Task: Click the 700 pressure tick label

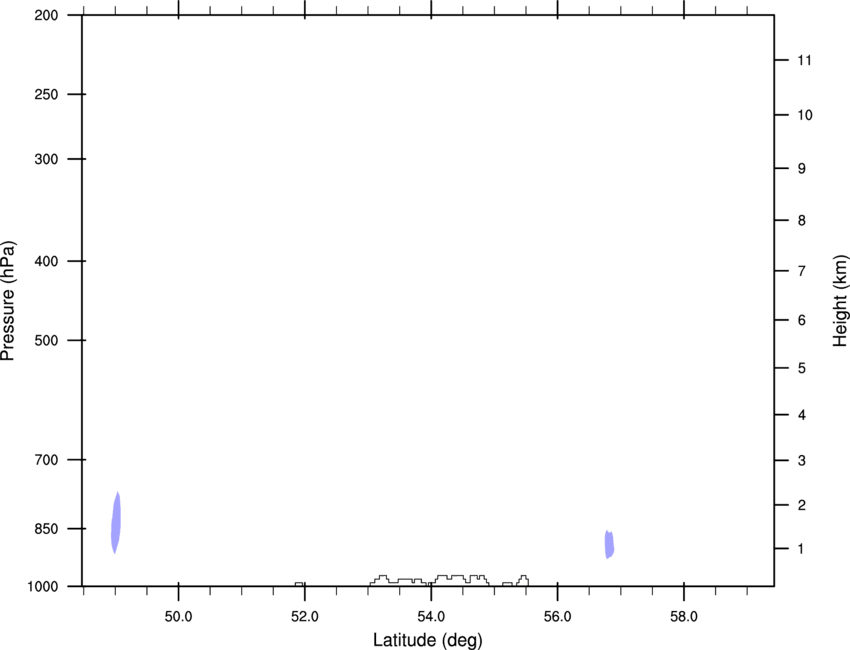Action: (x=46, y=460)
